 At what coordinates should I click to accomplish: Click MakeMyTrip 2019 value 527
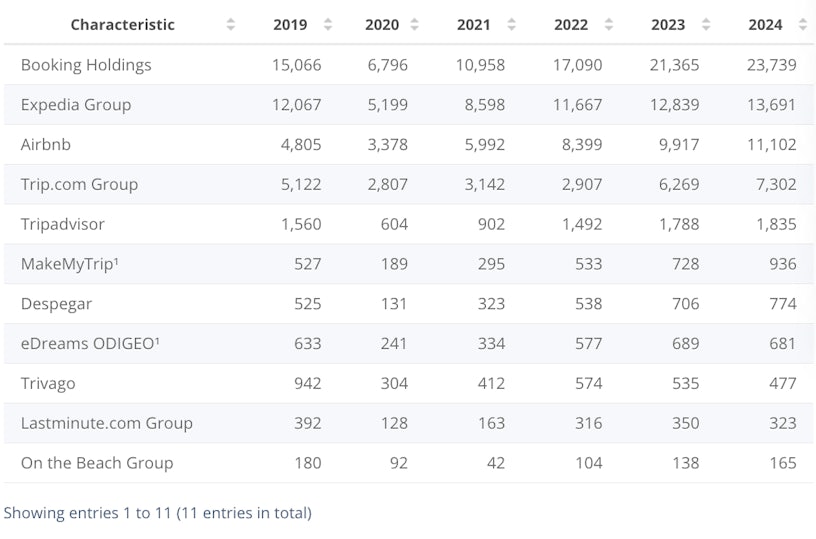[x=308, y=264]
